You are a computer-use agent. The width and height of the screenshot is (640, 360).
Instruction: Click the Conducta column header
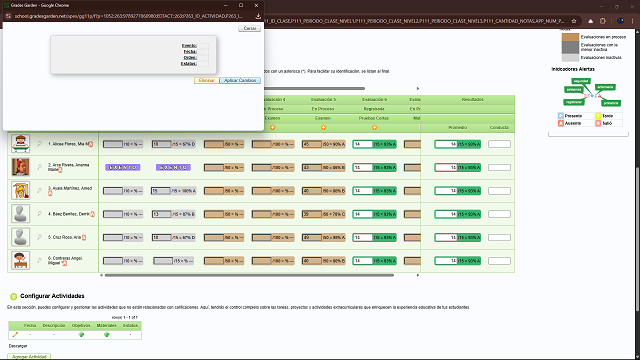tap(499, 127)
